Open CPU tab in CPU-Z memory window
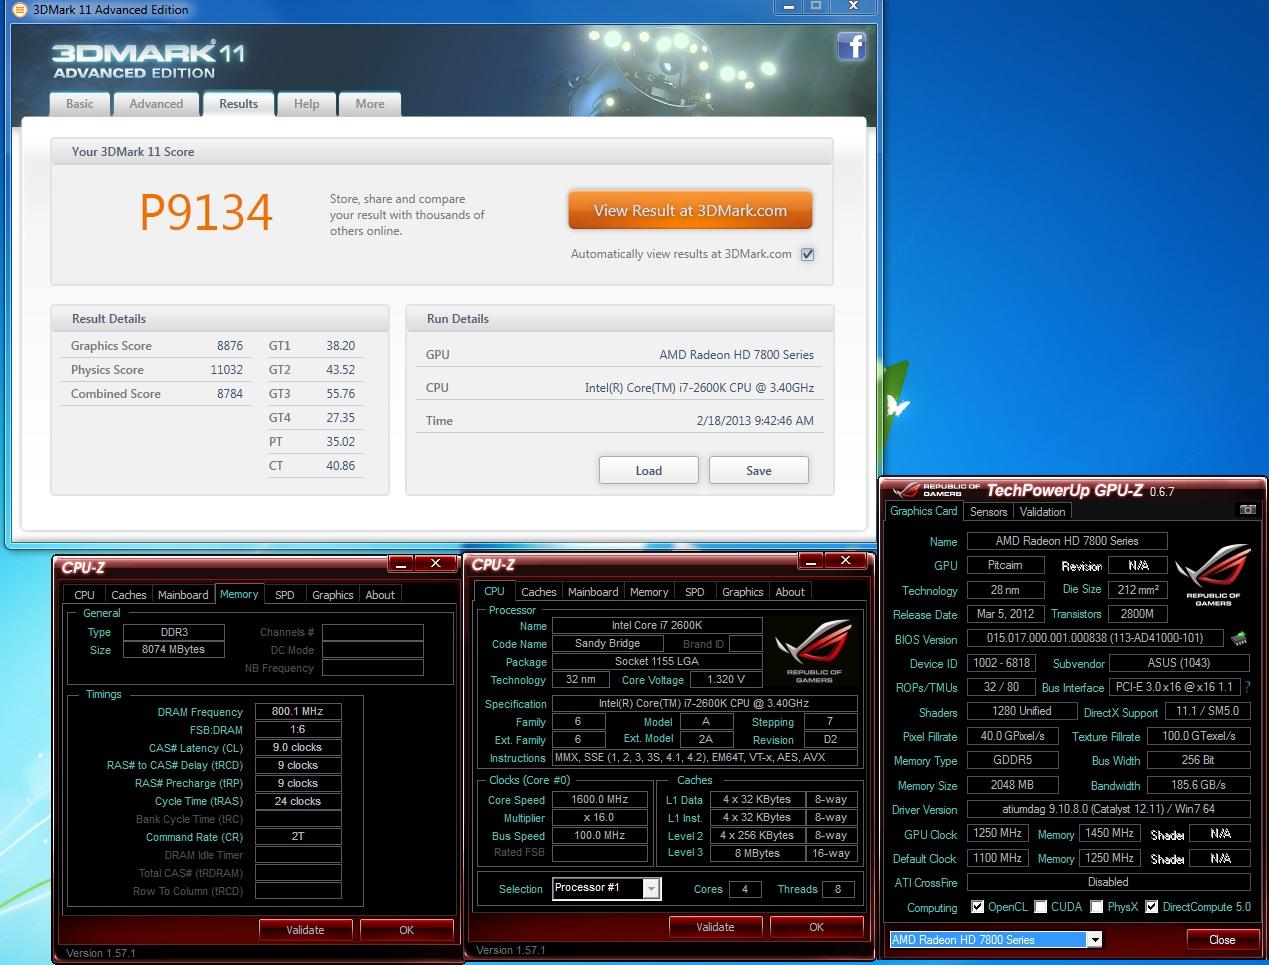Viewport: 1269px width, 965px height. point(85,595)
